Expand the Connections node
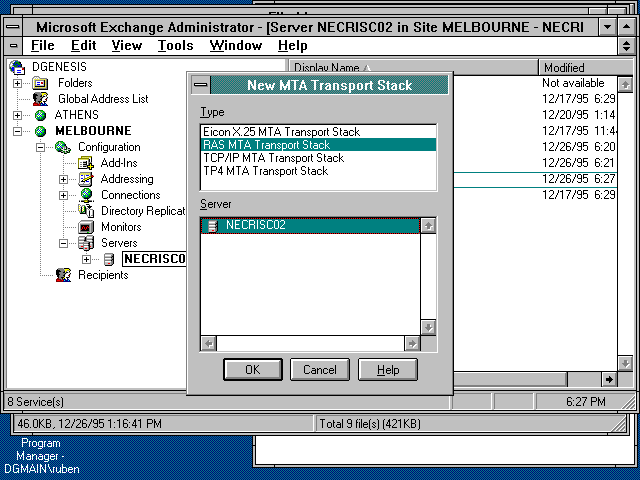Image resolution: width=640 pixels, height=480 pixels. point(63,195)
